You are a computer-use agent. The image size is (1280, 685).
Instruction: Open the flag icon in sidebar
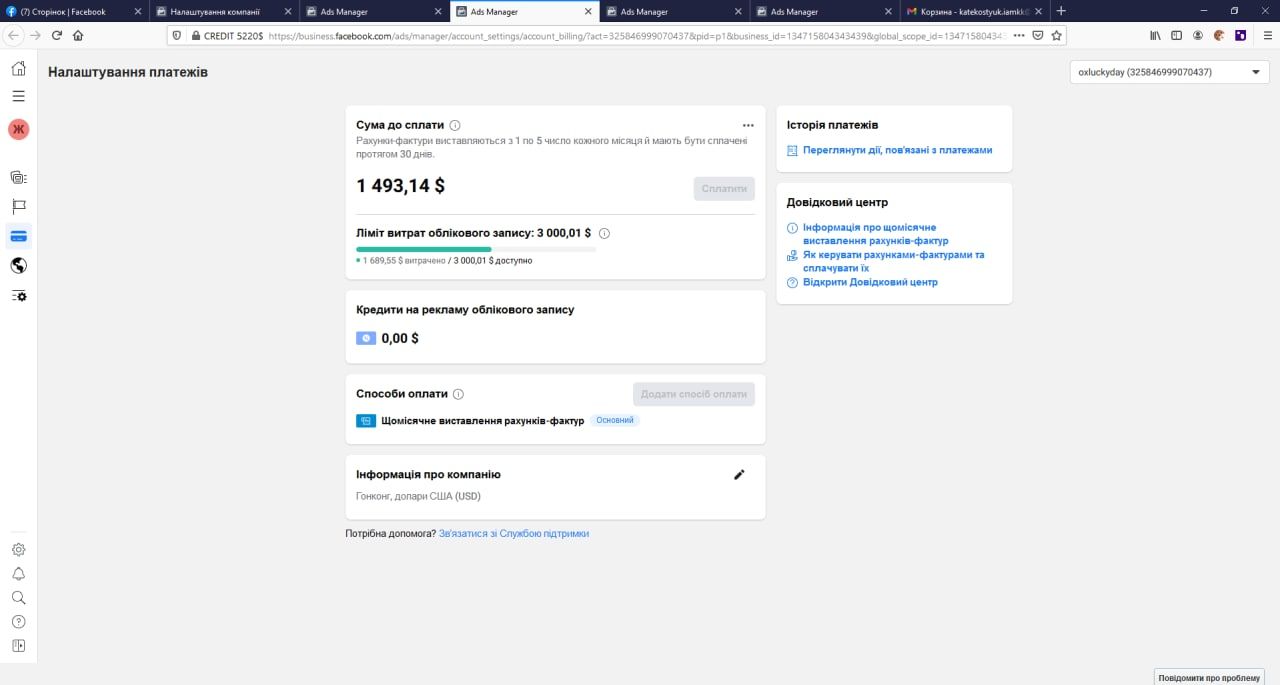pos(18,206)
